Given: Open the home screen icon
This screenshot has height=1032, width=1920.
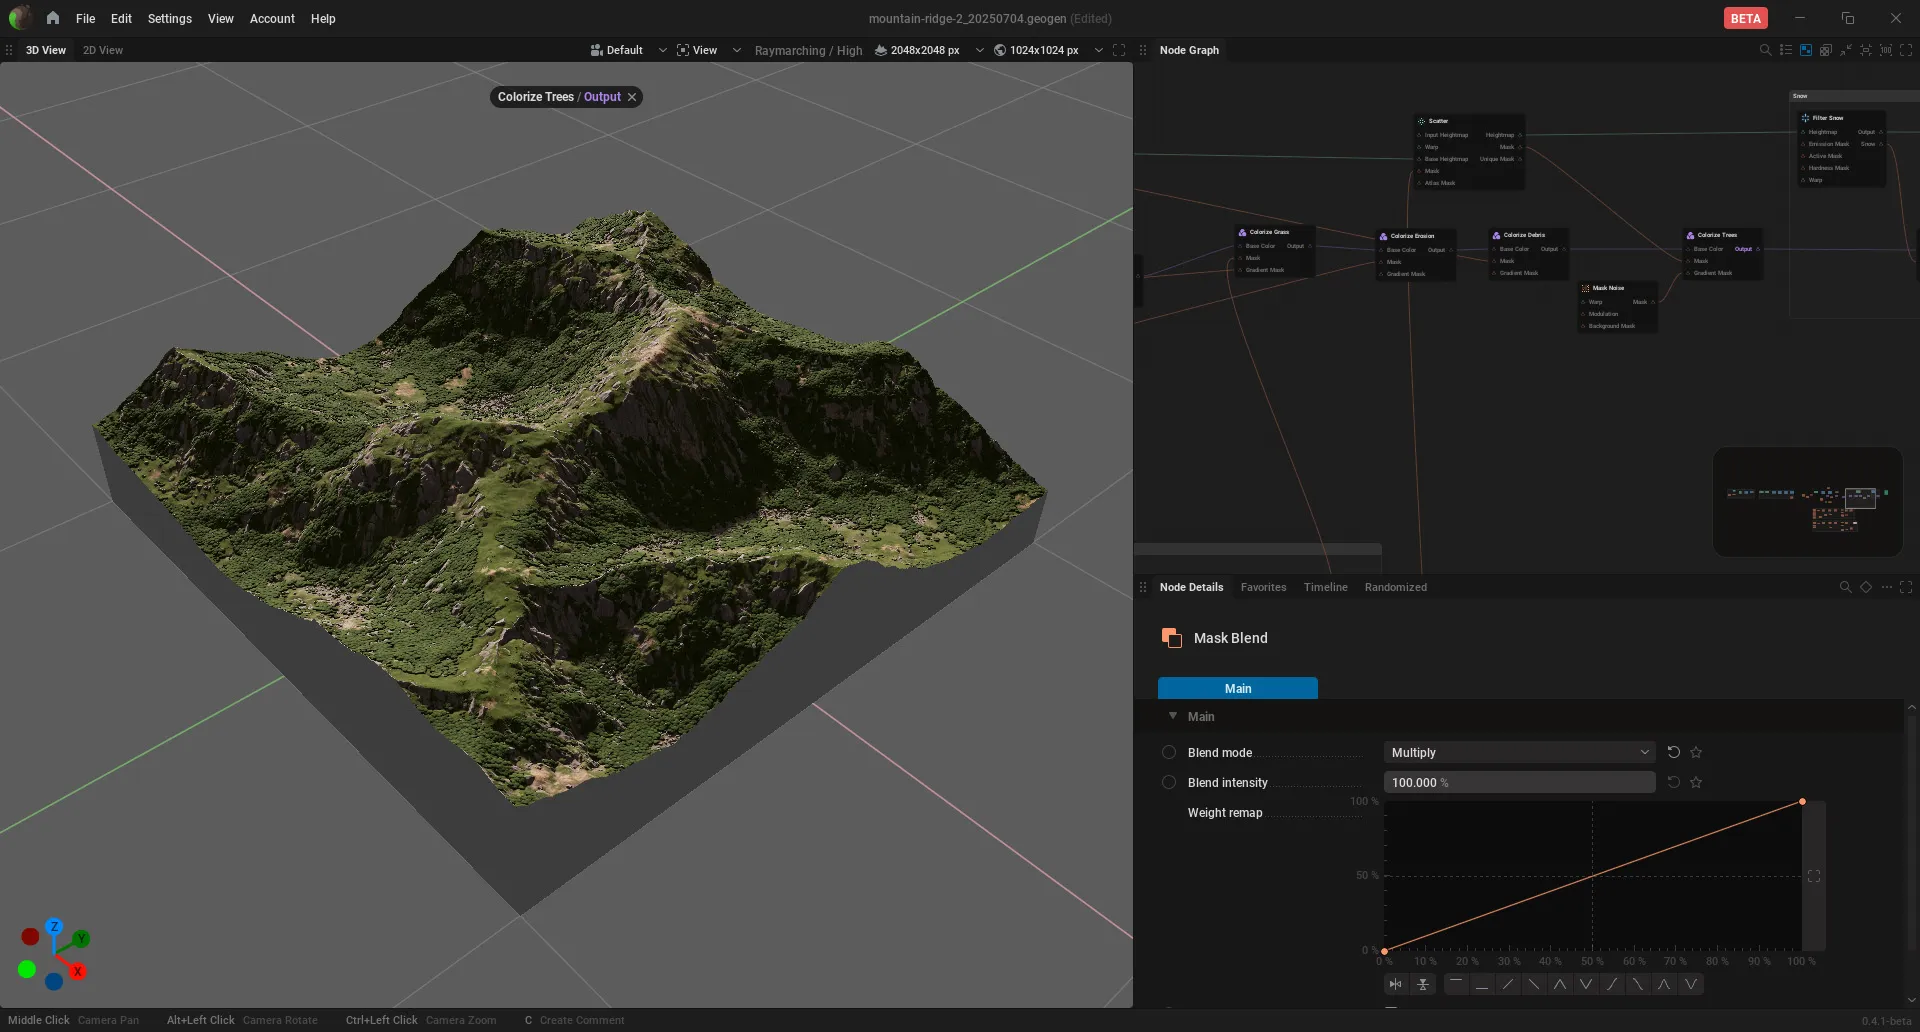Looking at the screenshot, I should tap(52, 18).
